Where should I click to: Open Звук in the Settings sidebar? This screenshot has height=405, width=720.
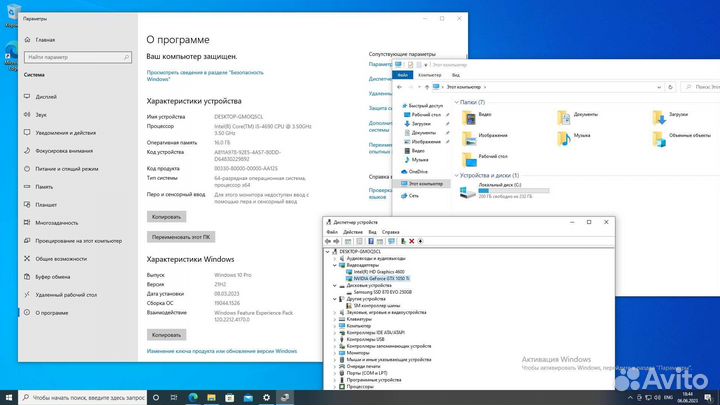[x=41, y=115]
